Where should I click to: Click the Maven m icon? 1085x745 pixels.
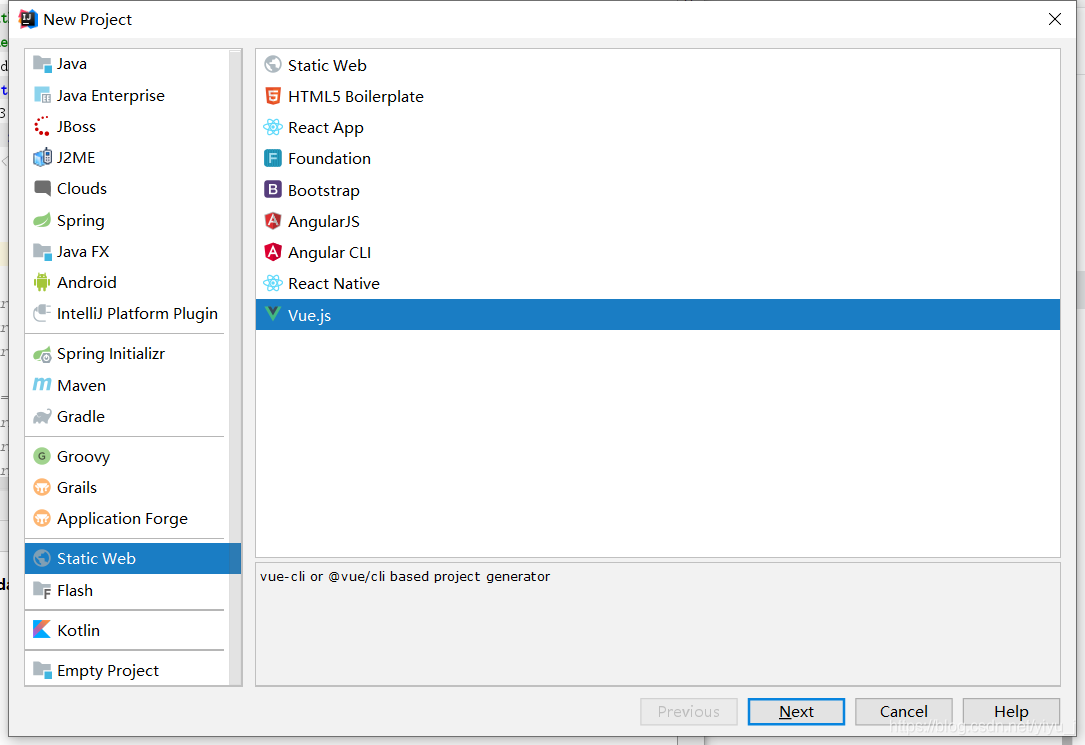[42, 385]
